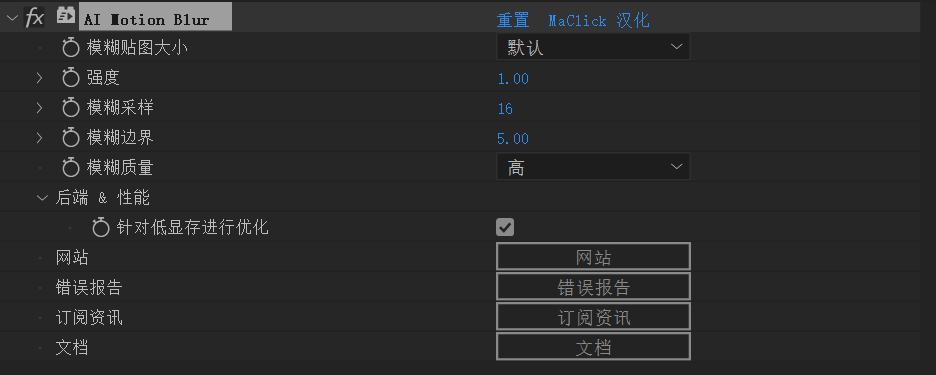Open the 模糊贴图大小 dropdown showing 默认
Screen dimensions: 936x375
[x=593, y=47]
